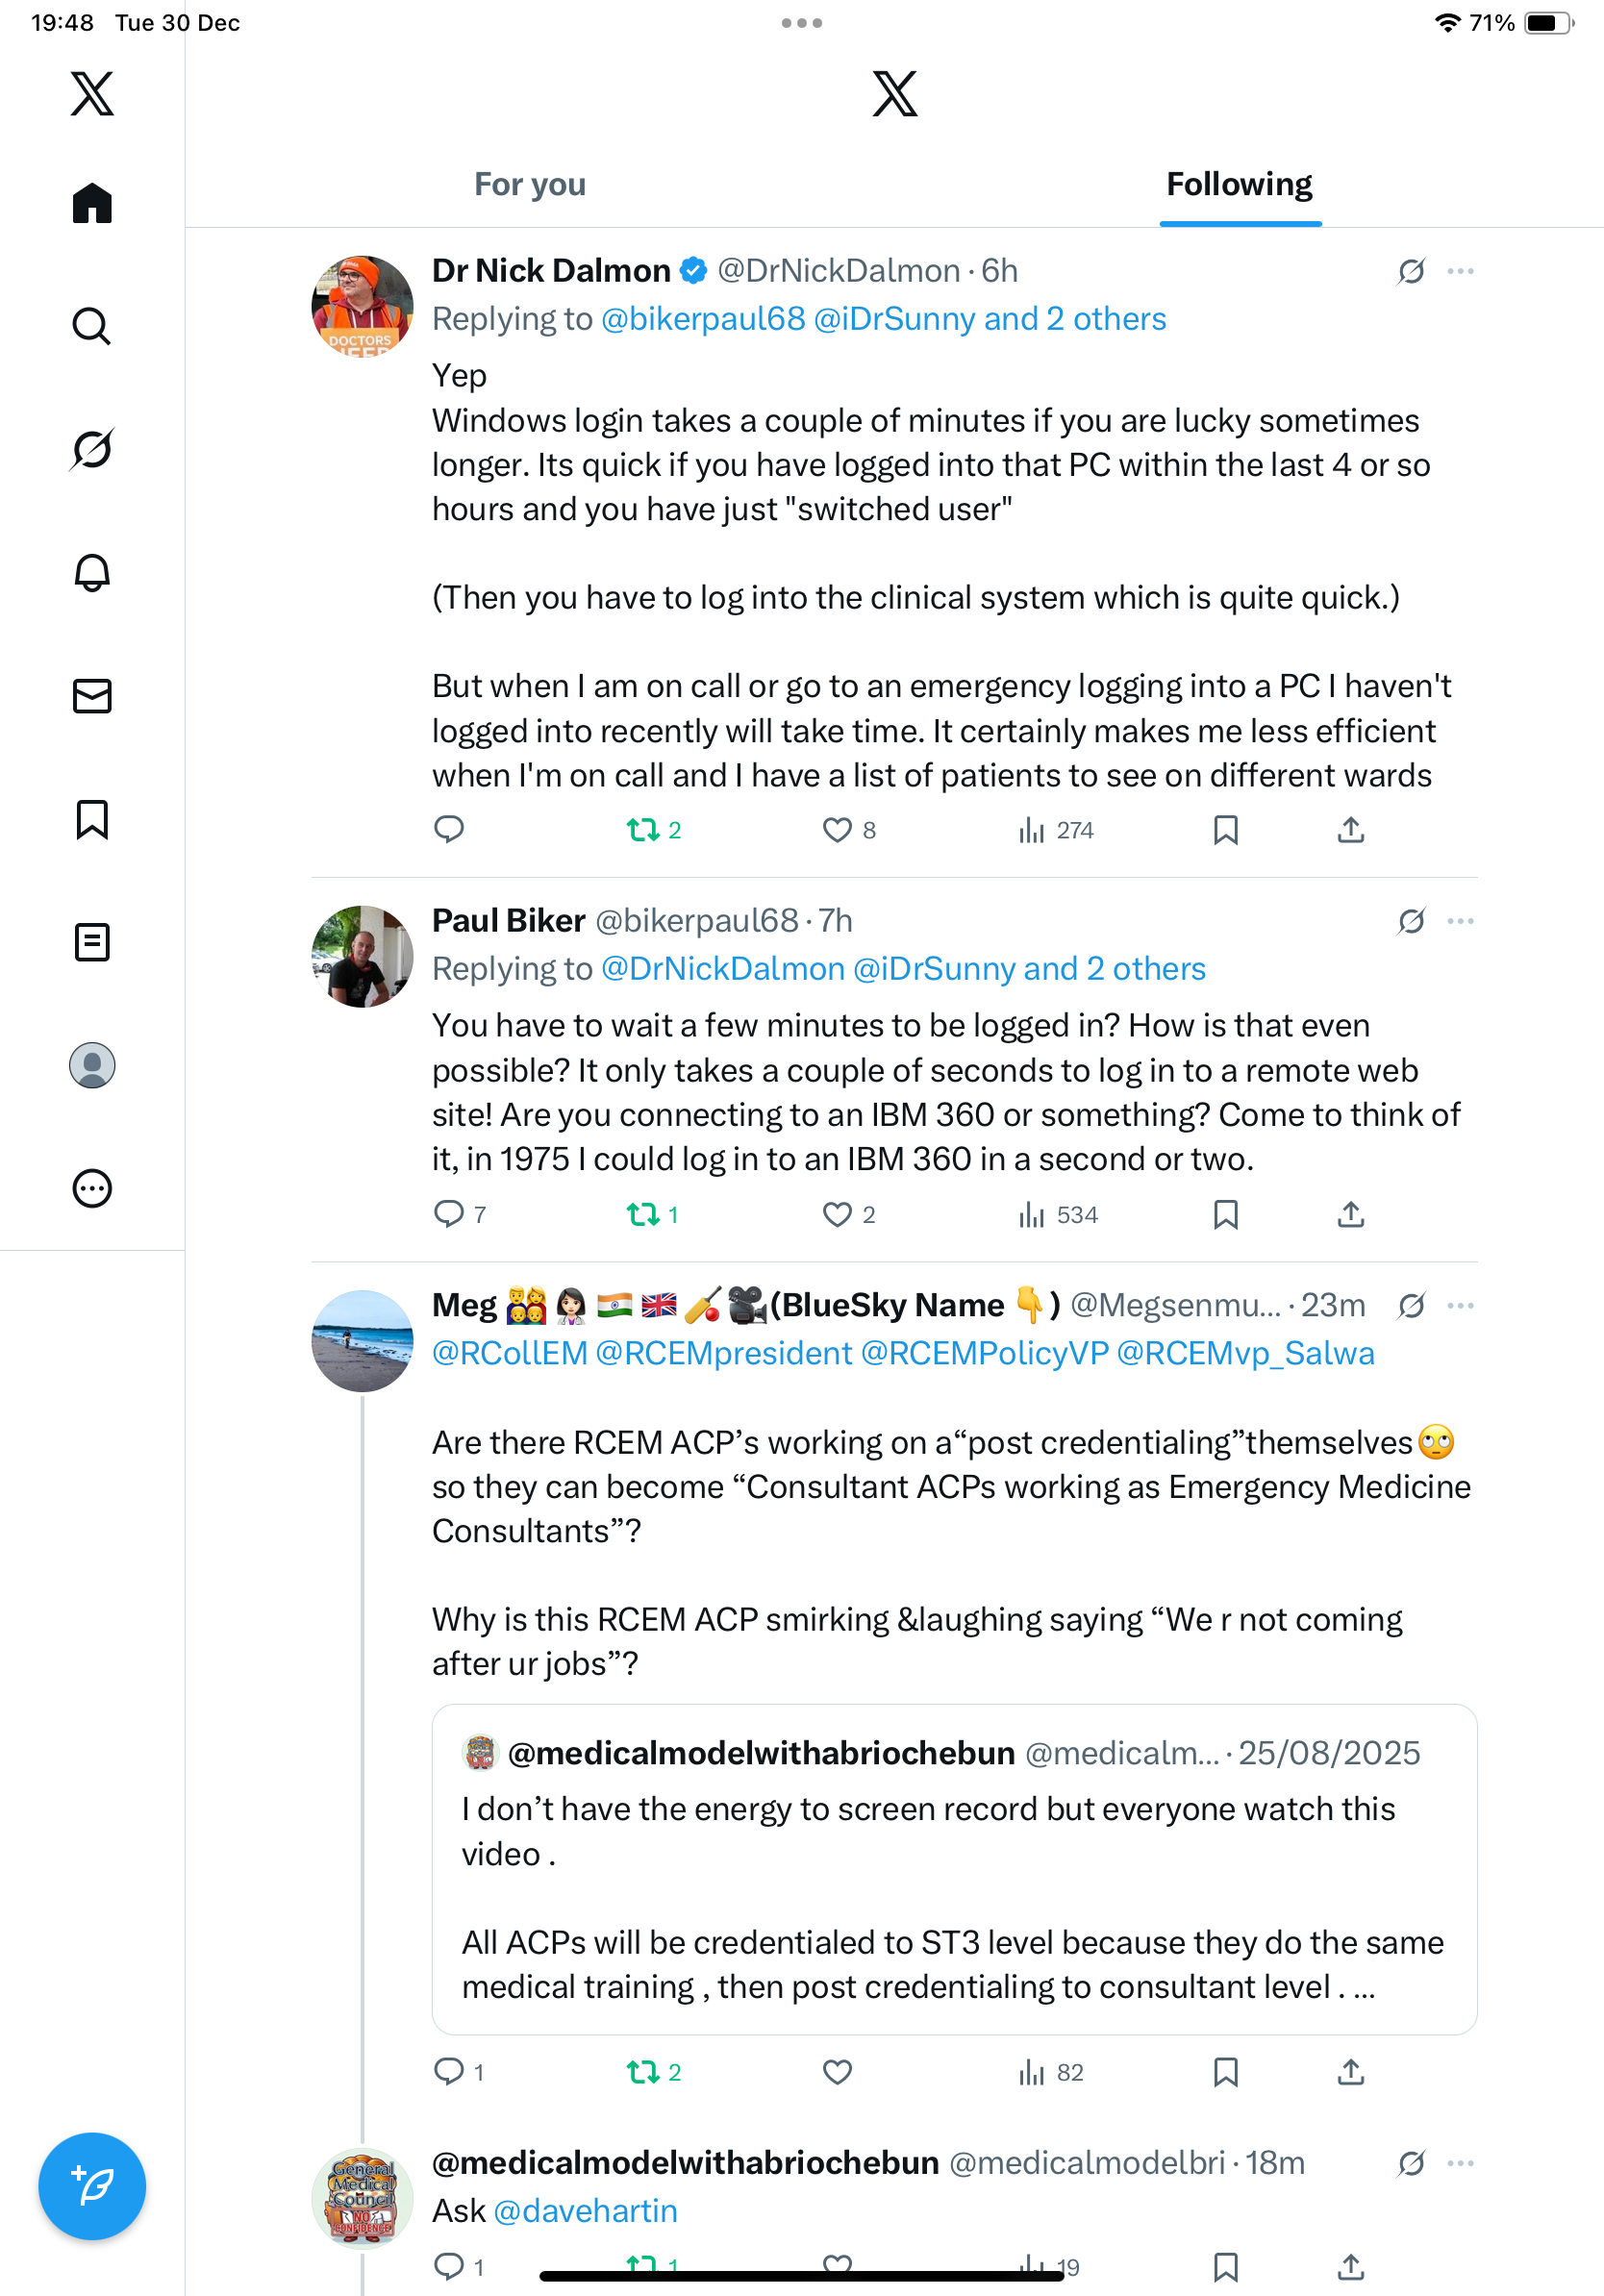Ask Grok about Dr Nick Dalmon's post
1604x2296 pixels.
tap(1411, 271)
